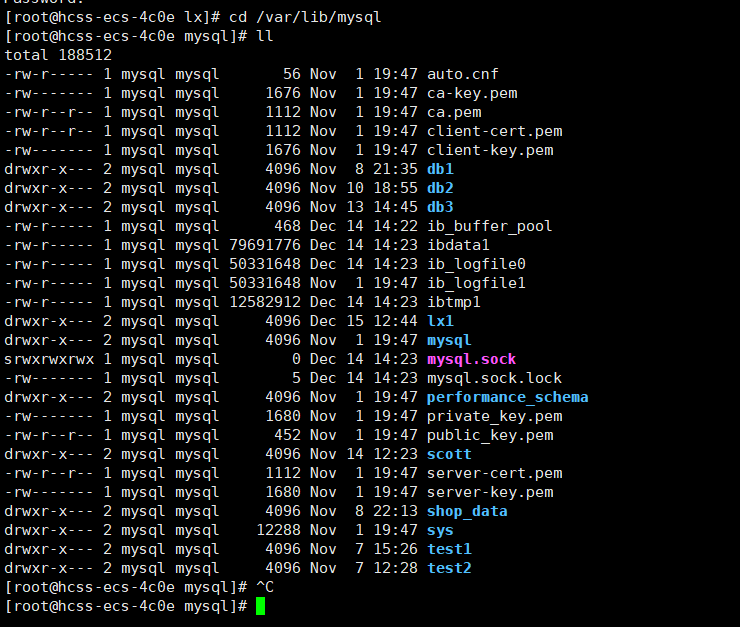
Task: Click the client-key.pem file name
Action: [490, 150]
